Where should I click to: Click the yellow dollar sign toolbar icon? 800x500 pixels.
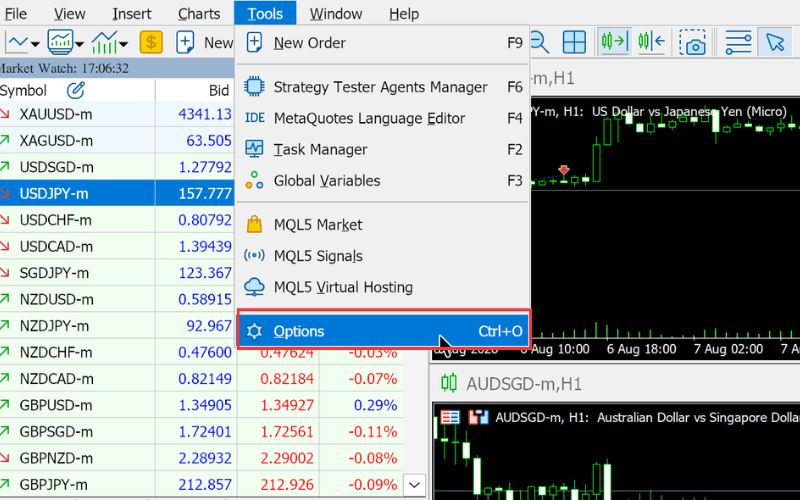[151, 42]
